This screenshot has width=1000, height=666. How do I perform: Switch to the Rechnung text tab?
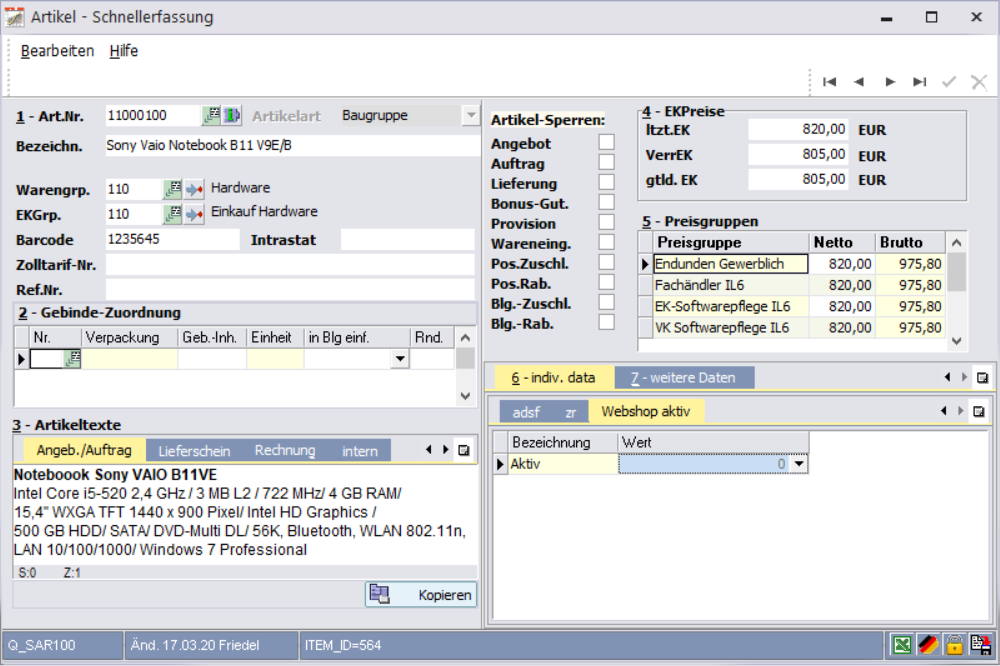click(x=285, y=450)
